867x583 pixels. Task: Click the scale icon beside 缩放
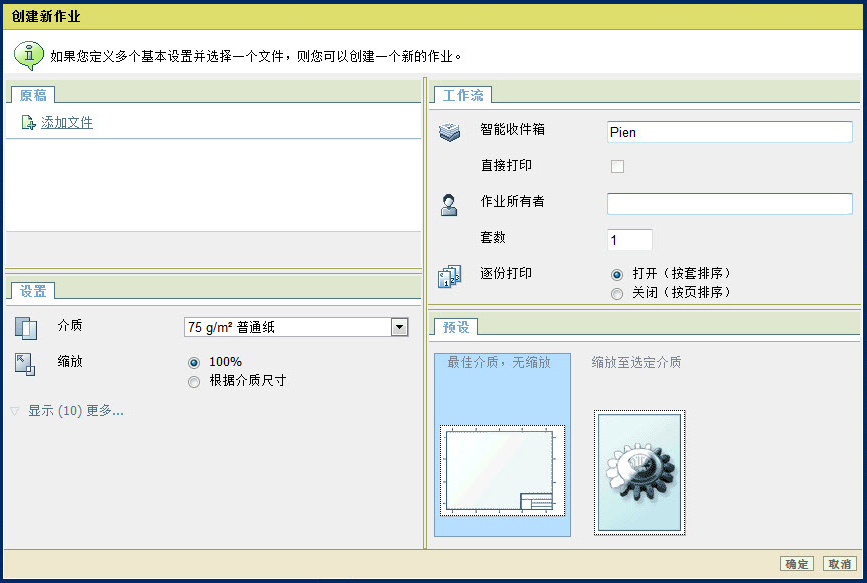tap(25, 364)
